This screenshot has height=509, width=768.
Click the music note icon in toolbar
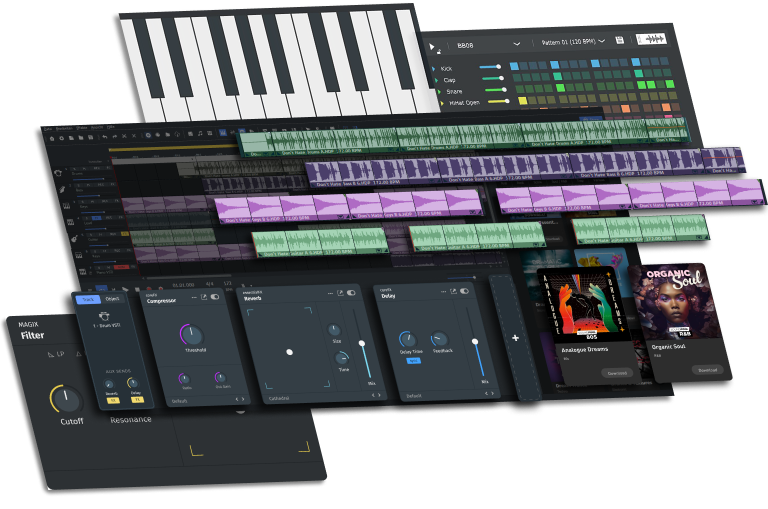coord(200,133)
